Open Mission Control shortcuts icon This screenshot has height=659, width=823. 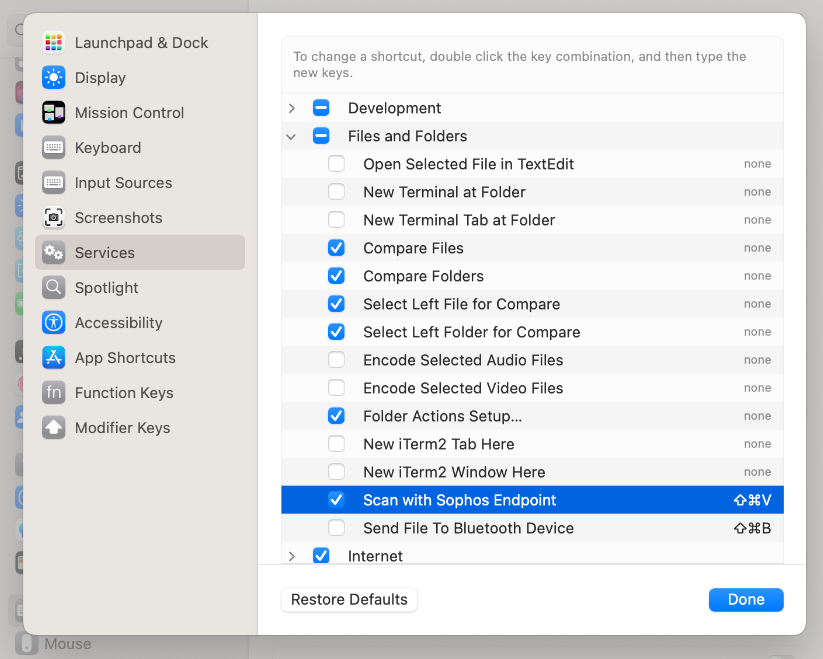coord(54,113)
